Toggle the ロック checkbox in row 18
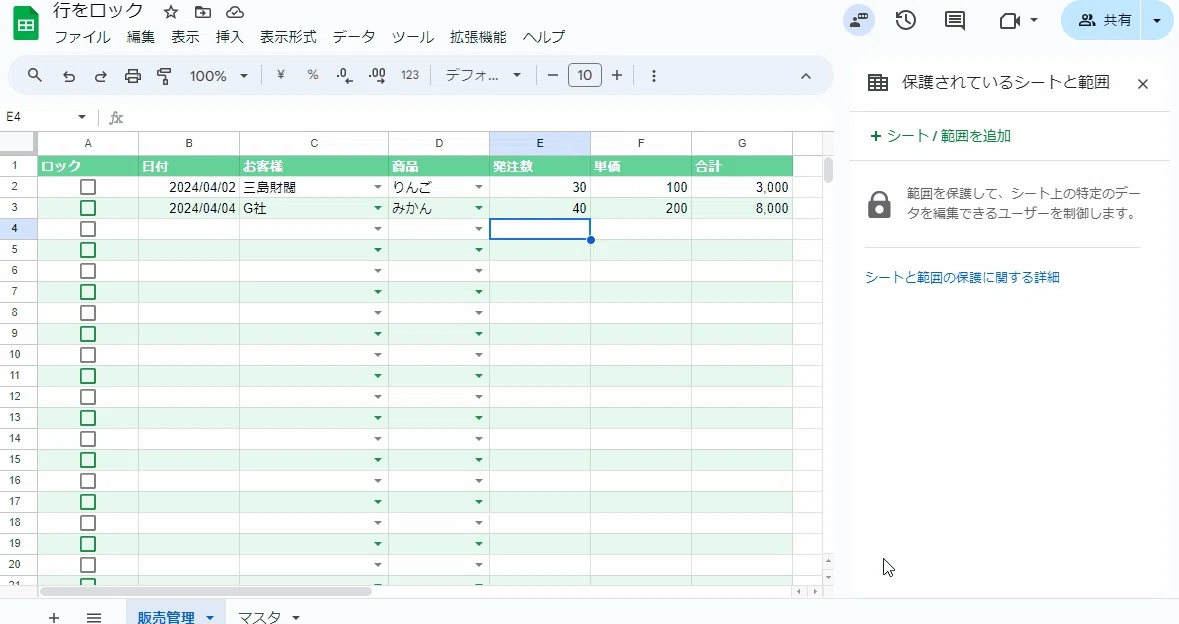The image size is (1179, 624). [88, 523]
